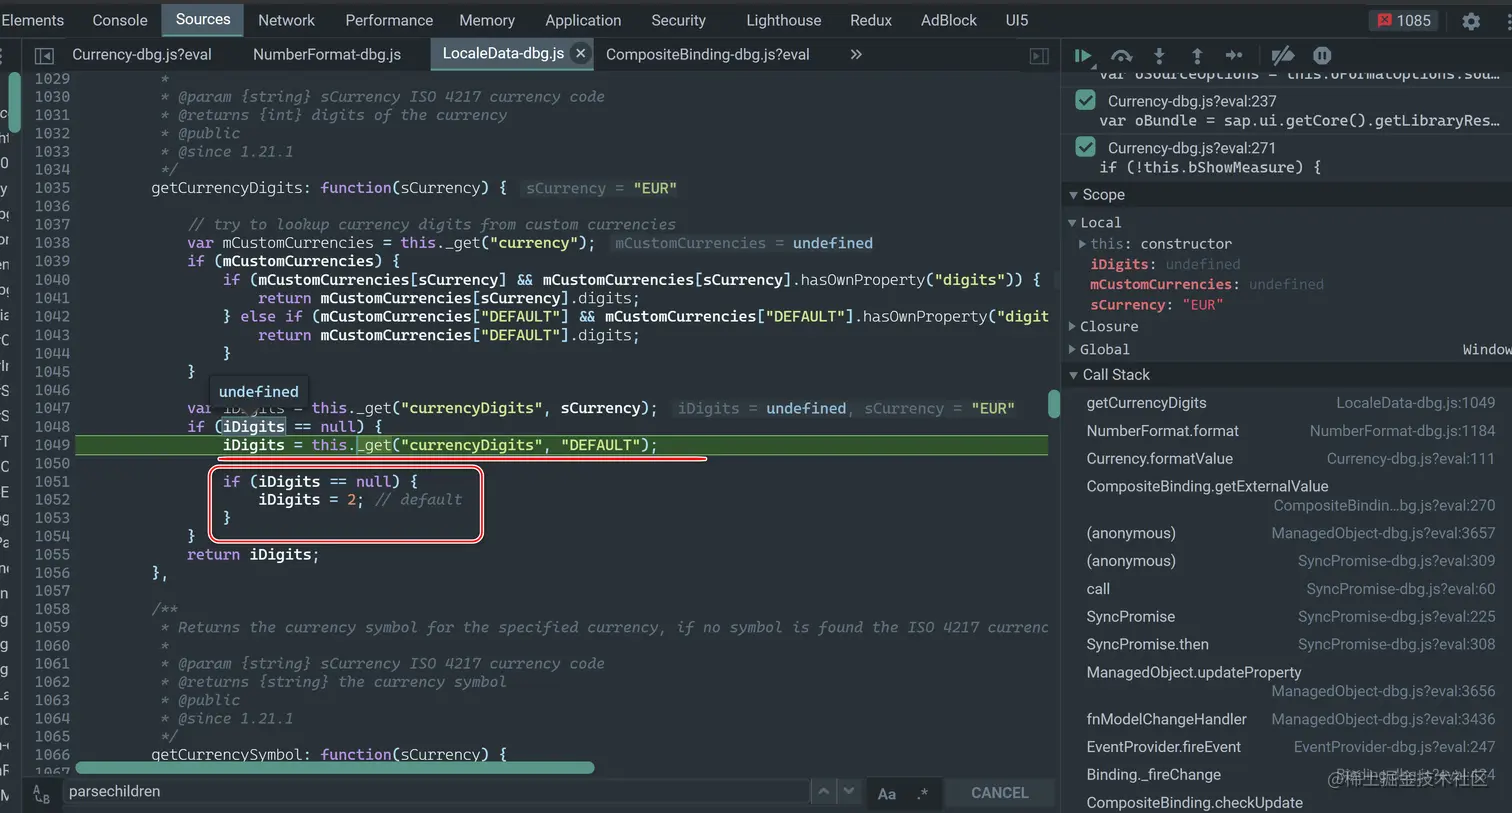Switch to the Redux tab
Image resolution: width=1512 pixels, height=813 pixels.
point(871,20)
